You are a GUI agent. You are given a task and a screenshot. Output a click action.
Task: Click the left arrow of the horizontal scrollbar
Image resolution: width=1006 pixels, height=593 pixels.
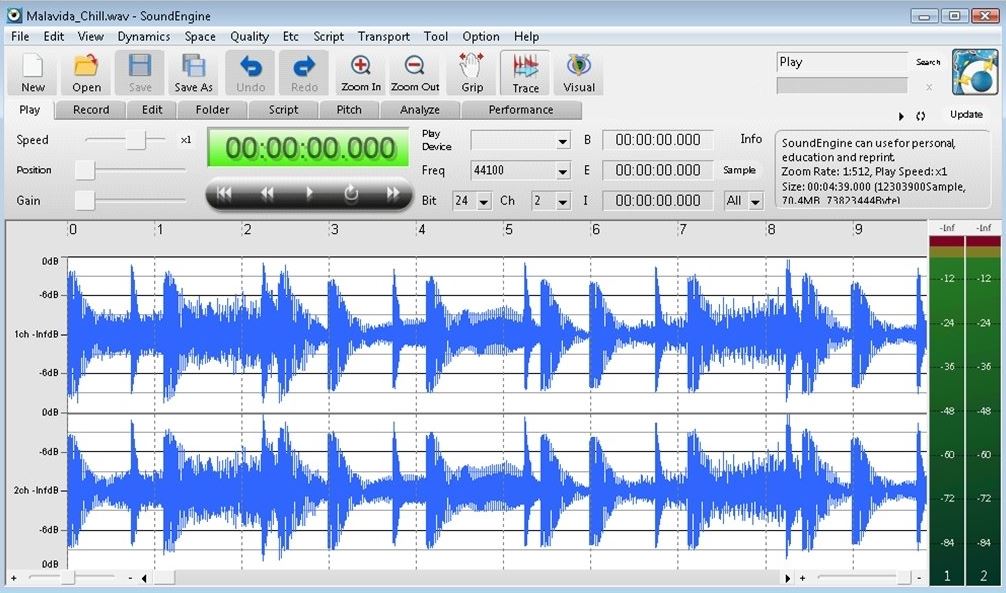[144, 578]
